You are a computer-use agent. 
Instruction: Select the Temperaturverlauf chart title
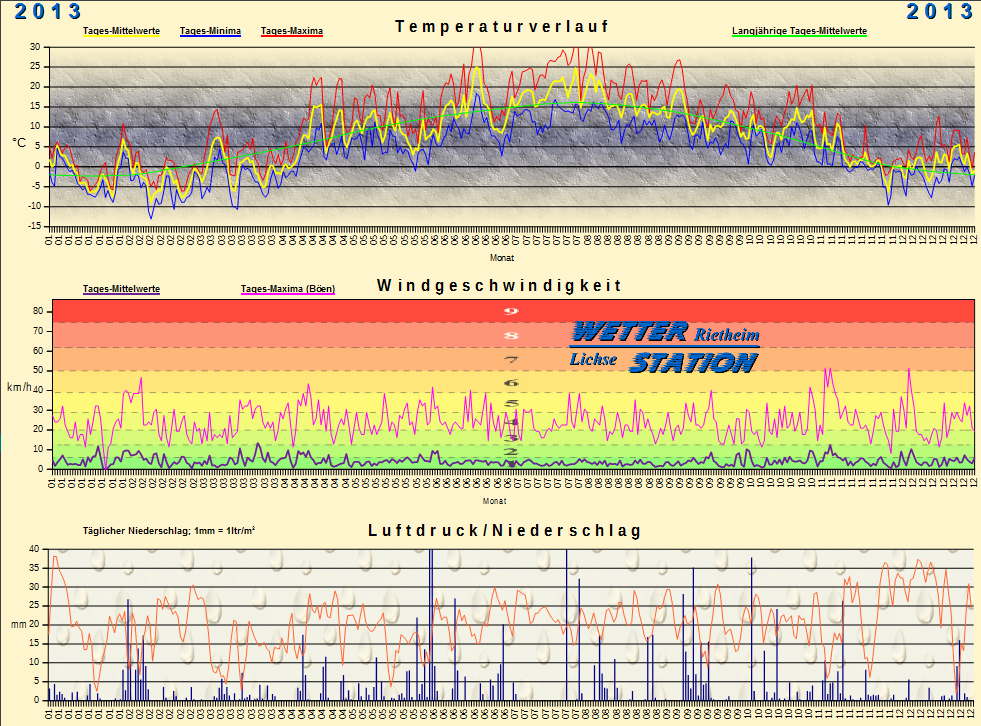[501, 27]
